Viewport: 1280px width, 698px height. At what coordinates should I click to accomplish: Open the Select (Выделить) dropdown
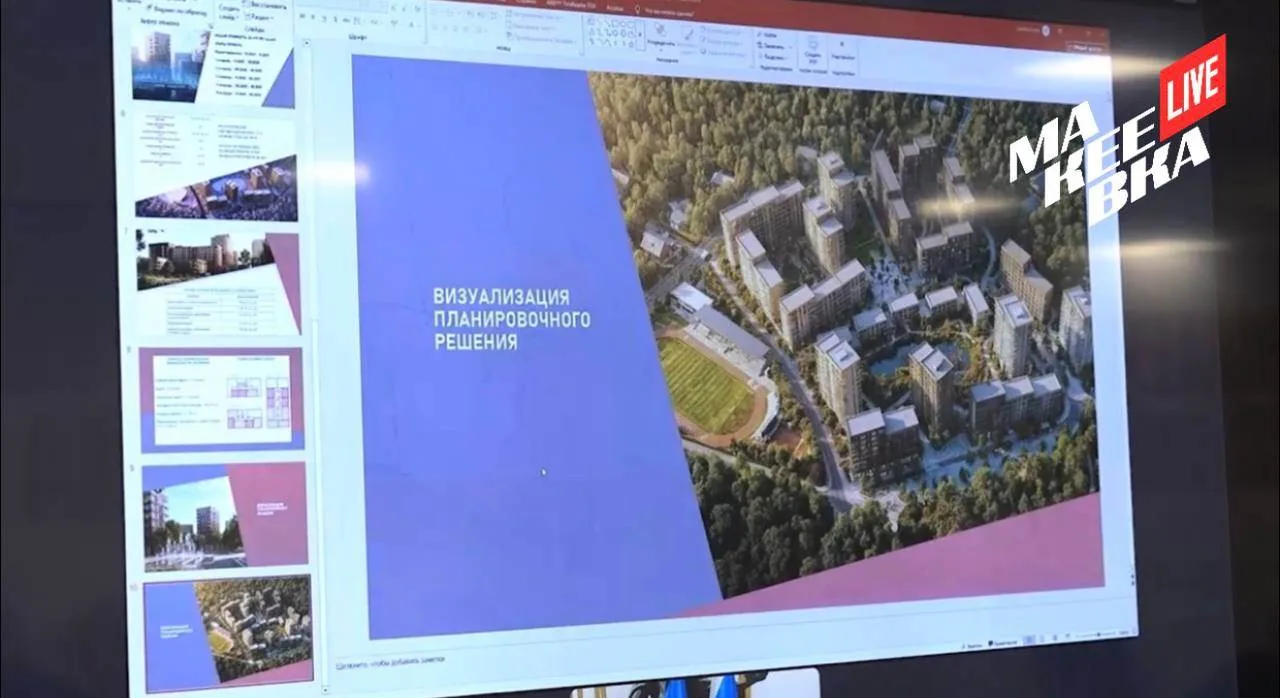tap(775, 57)
